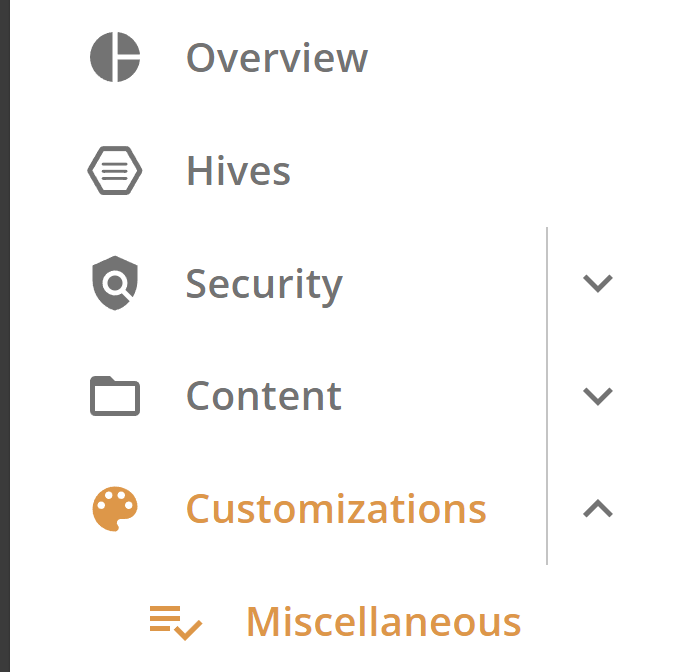Click the orange Customizations label
Image resolution: width=680 pixels, height=672 pixels.
click(336, 509)
